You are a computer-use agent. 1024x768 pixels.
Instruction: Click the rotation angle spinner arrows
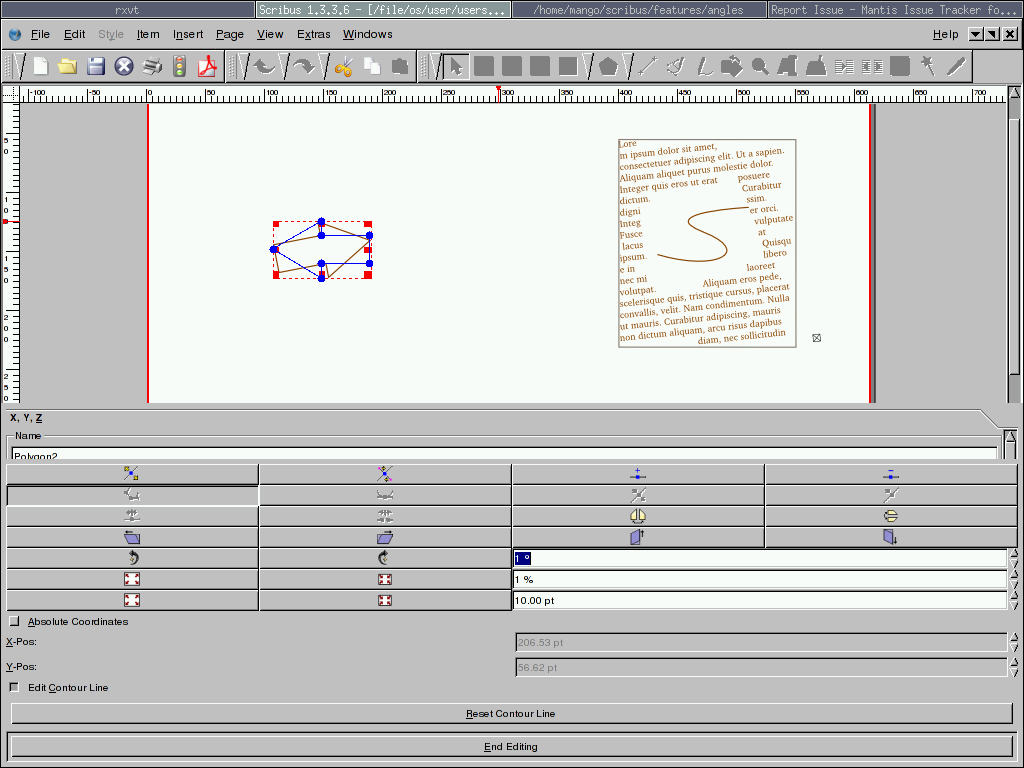coord(1014,558)
